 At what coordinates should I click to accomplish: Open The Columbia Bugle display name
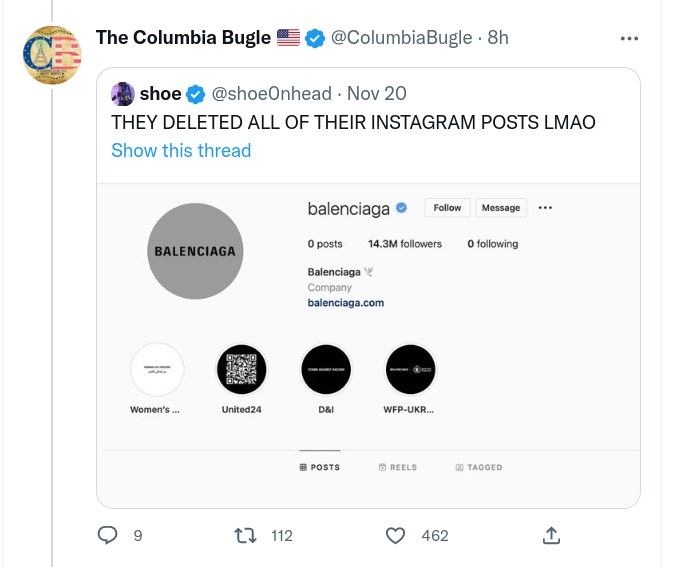click(x=183, y=38)
